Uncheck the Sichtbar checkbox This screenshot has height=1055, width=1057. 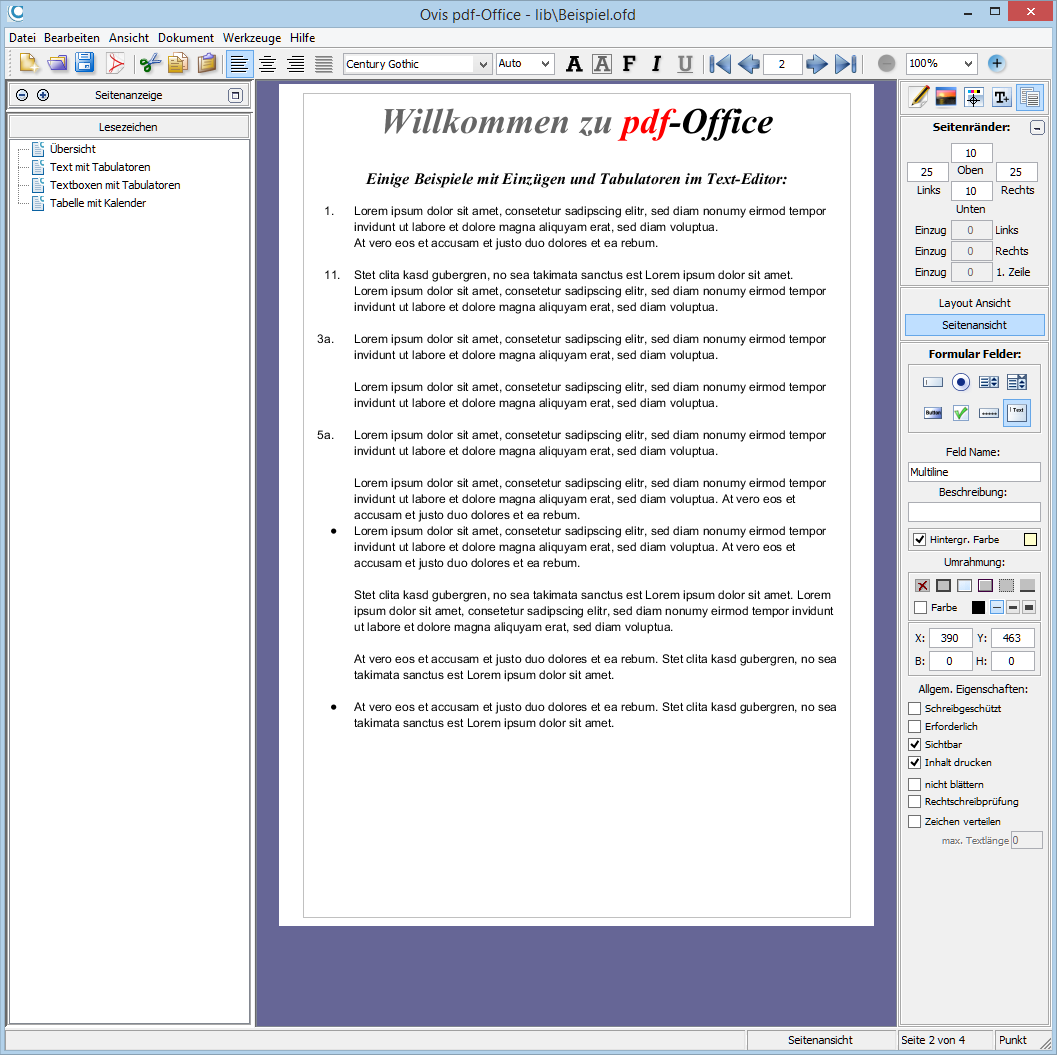click(x=914, y=744)
